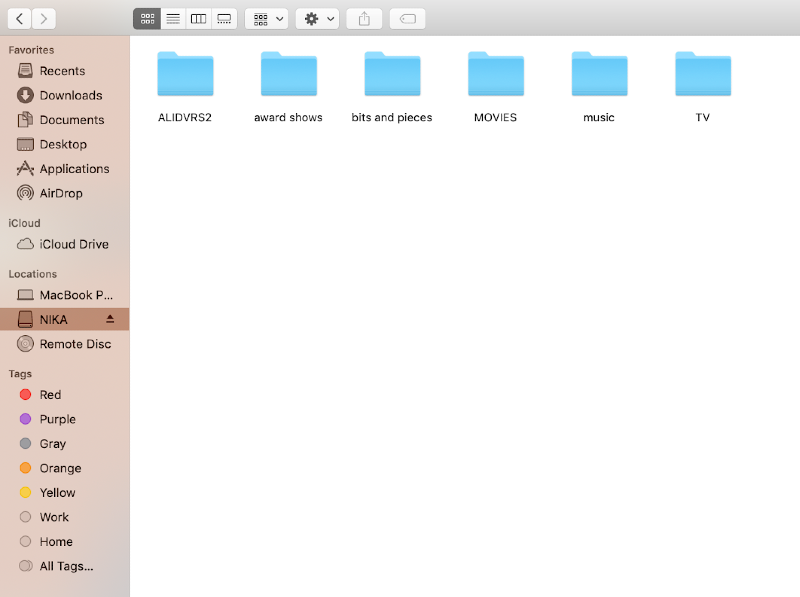Image resolution: width=800 pixels, height=597 pixels.
Task: Open Recents in the sidebar
Action: pyautogui.click(x=65, y=71)
